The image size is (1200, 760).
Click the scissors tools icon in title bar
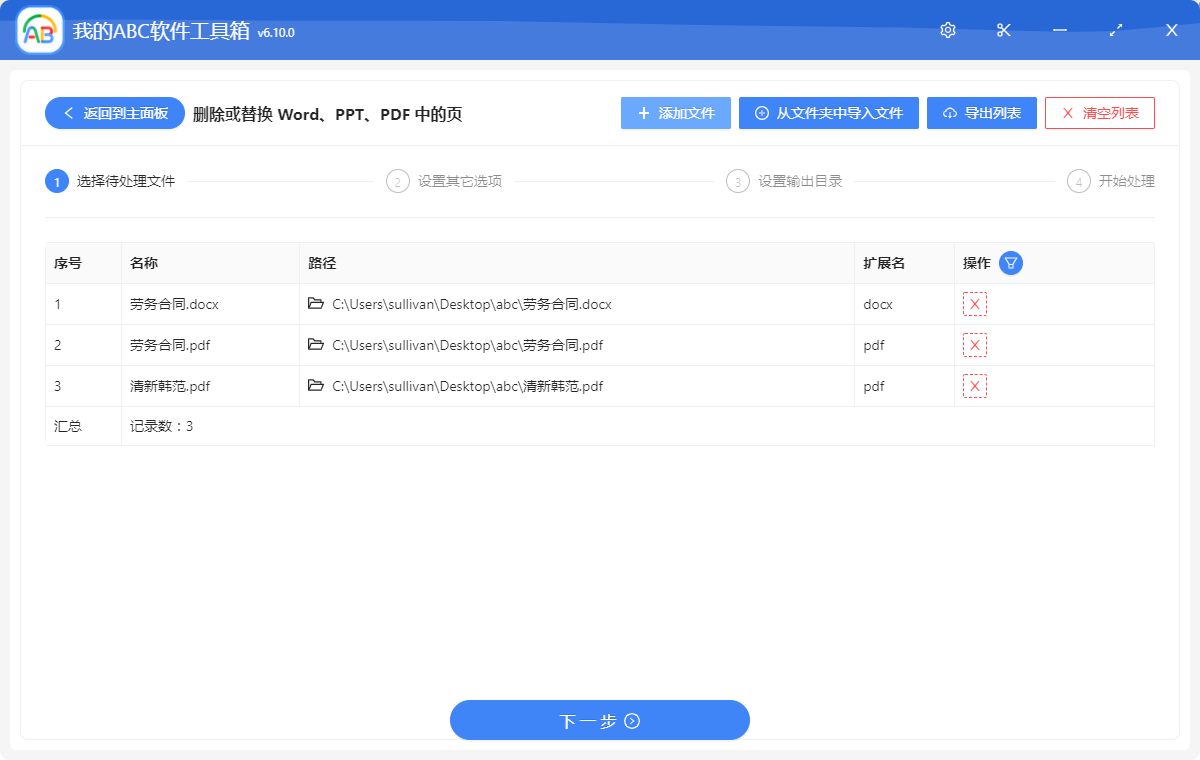[1003, 30]
